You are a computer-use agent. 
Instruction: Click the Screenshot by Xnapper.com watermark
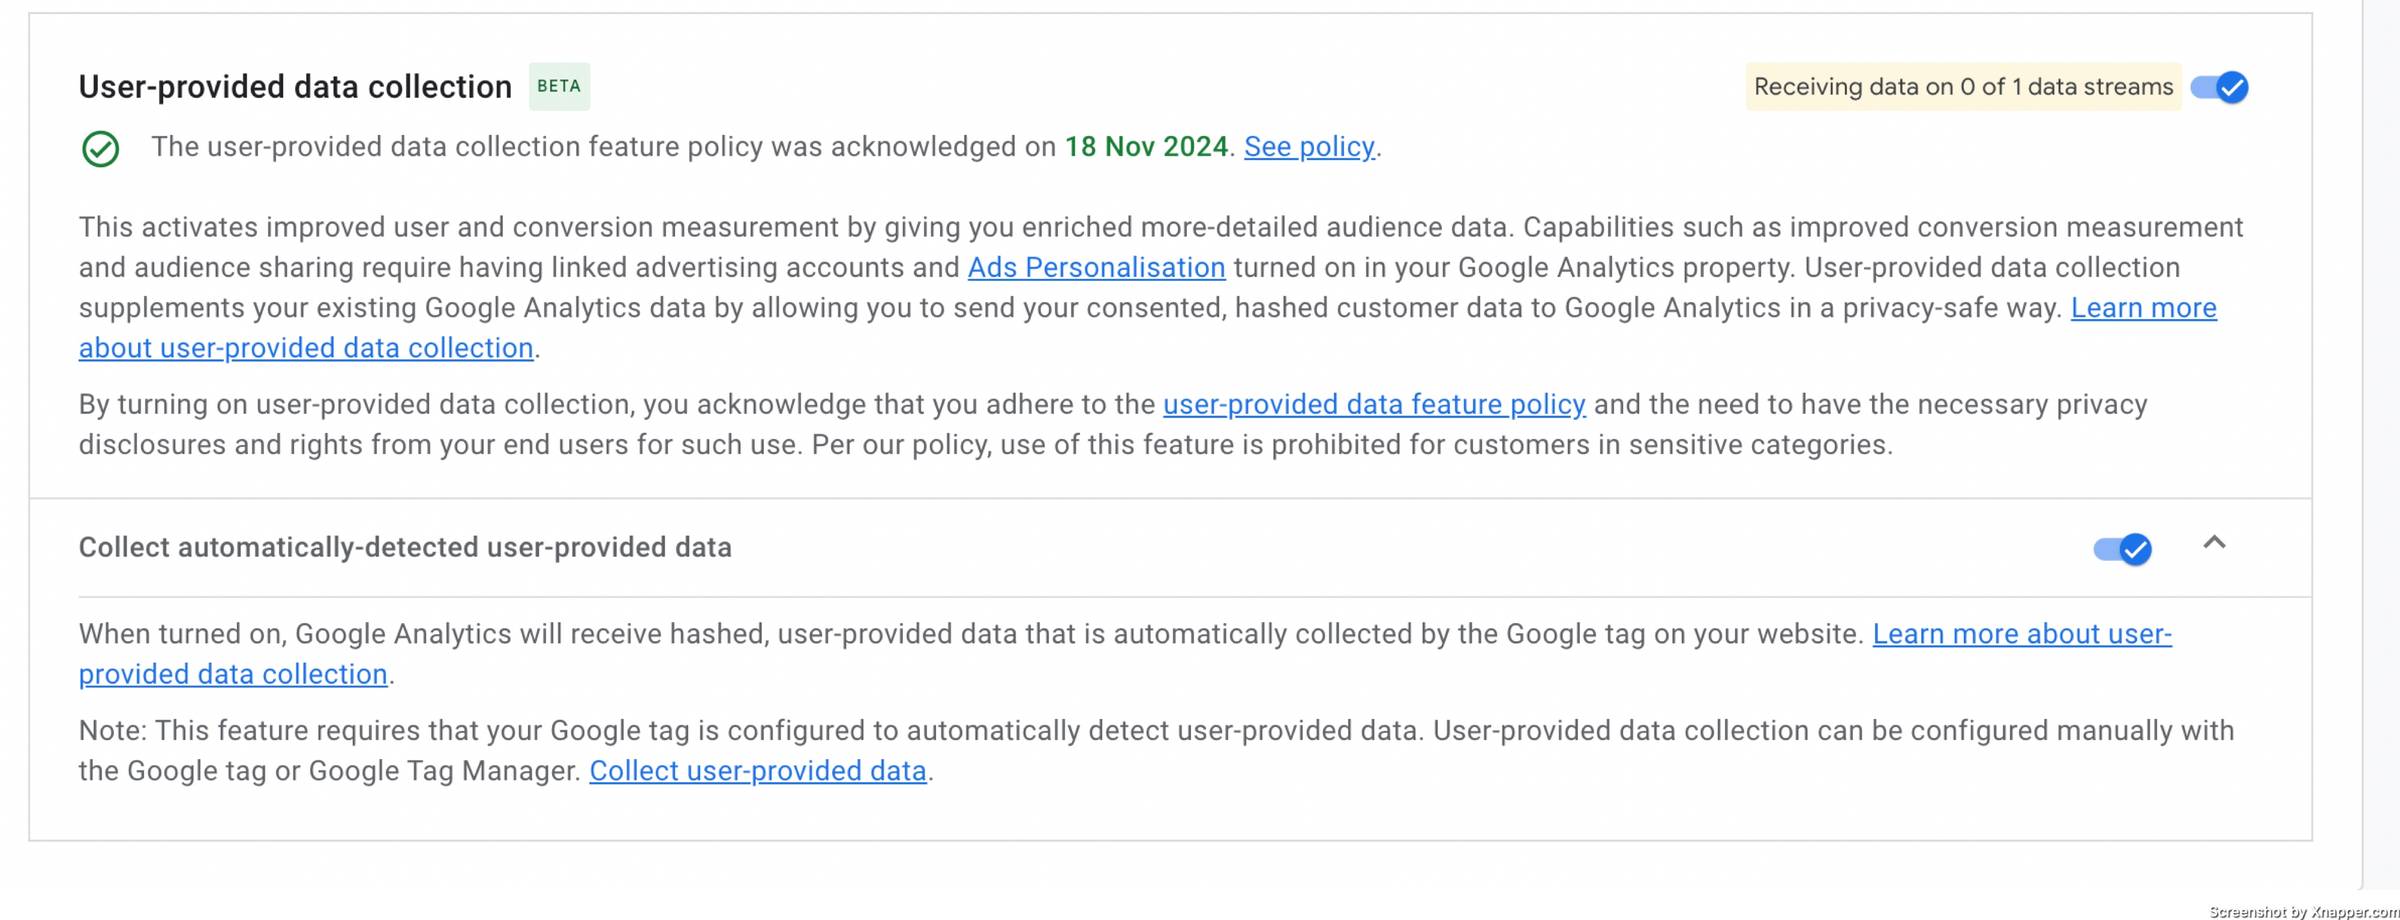pyautogui.click(x=2303, y=912)
